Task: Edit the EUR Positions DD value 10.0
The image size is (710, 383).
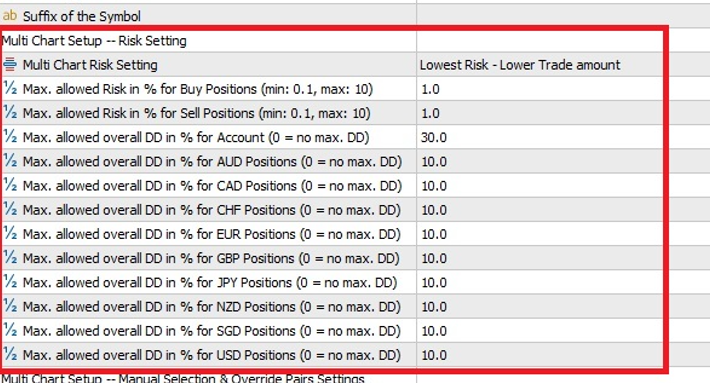Action: (x=434, y=234)
